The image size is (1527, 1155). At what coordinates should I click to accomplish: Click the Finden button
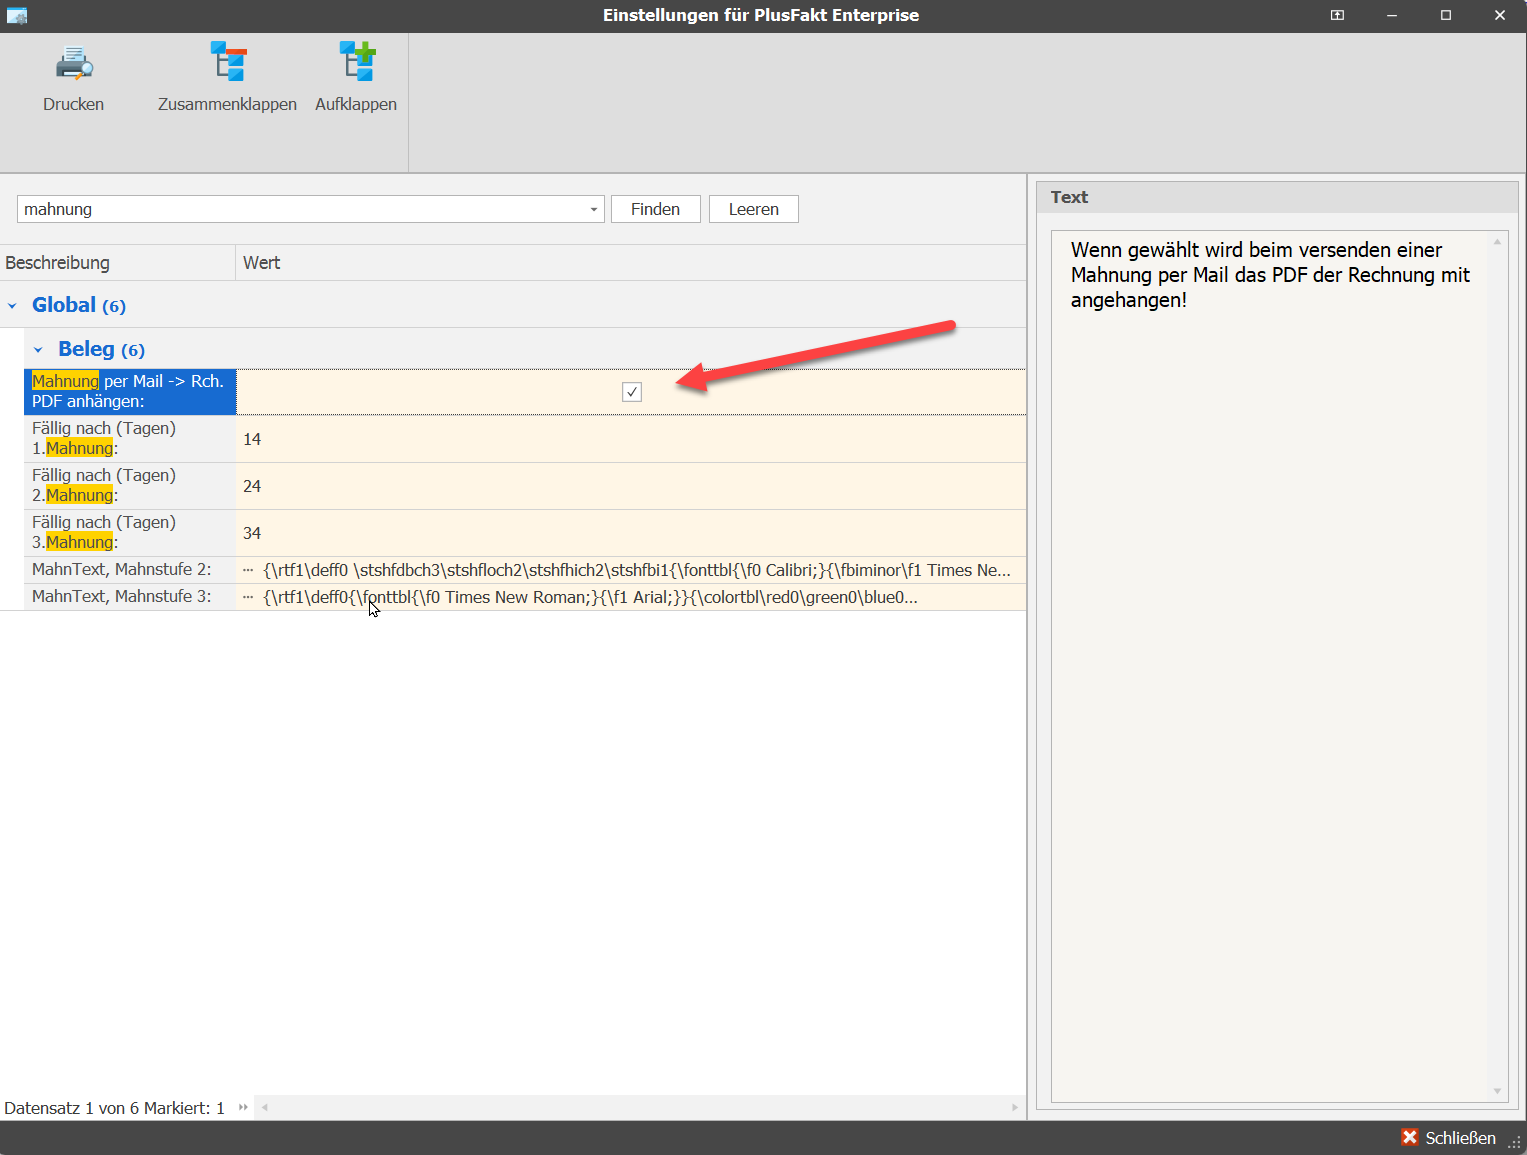[655, 209]
